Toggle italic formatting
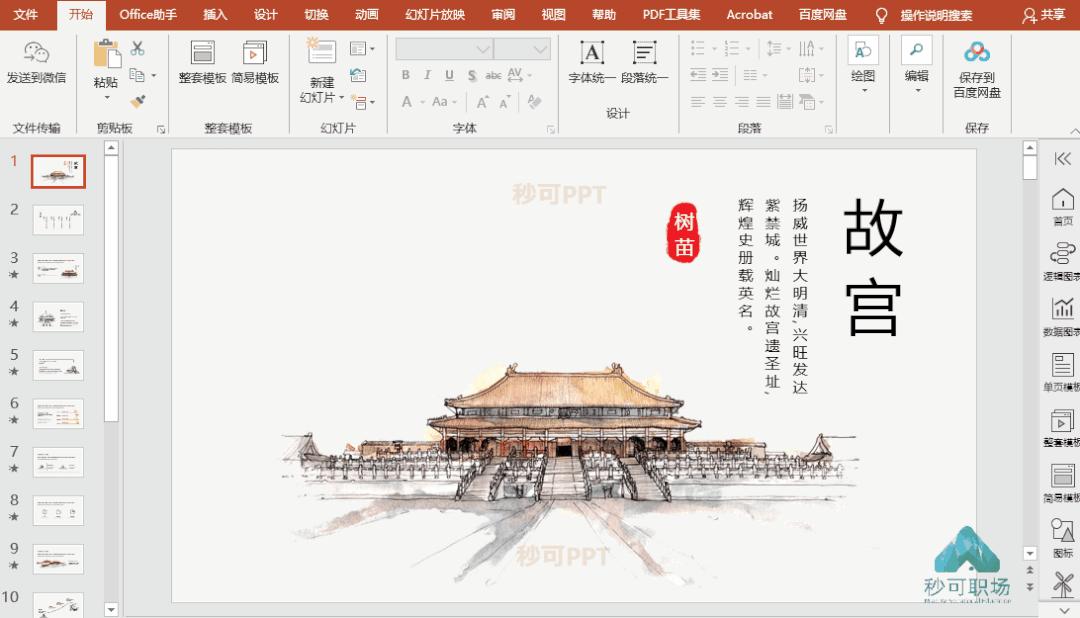The image size is (1080, 618). pyautogui.click(x=427, y=75)
